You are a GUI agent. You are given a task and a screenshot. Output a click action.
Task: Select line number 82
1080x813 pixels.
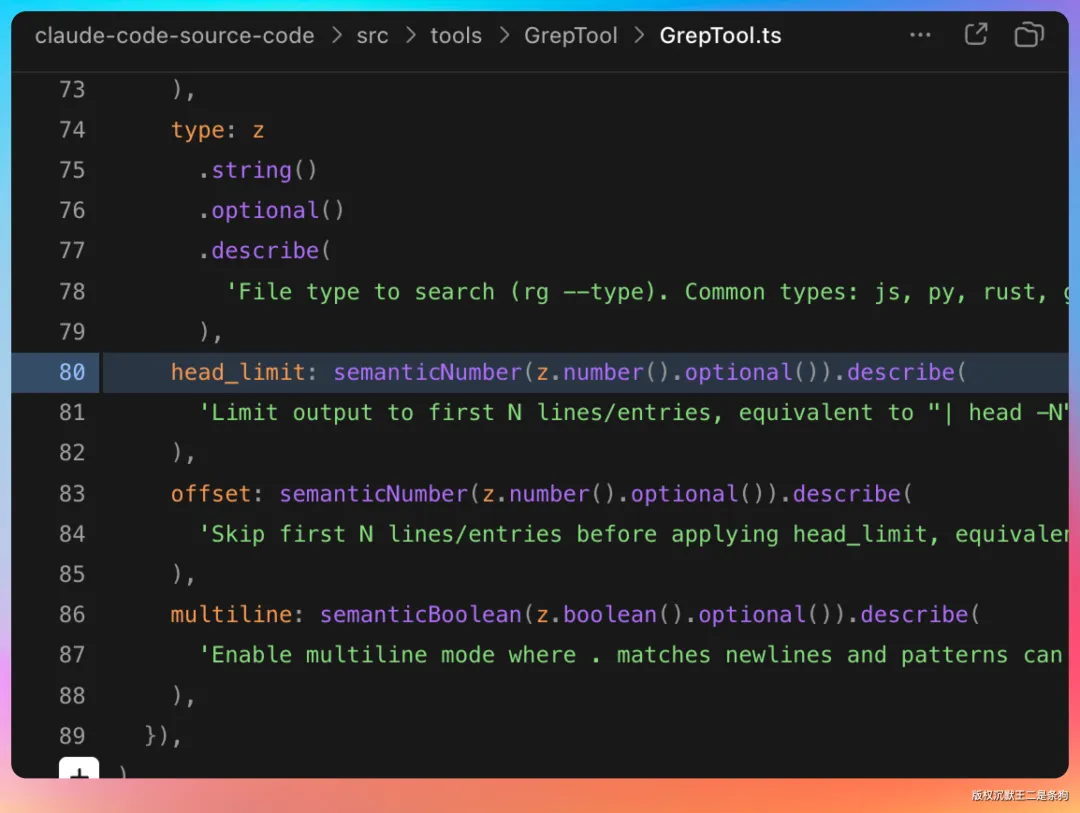pos(72,453)
